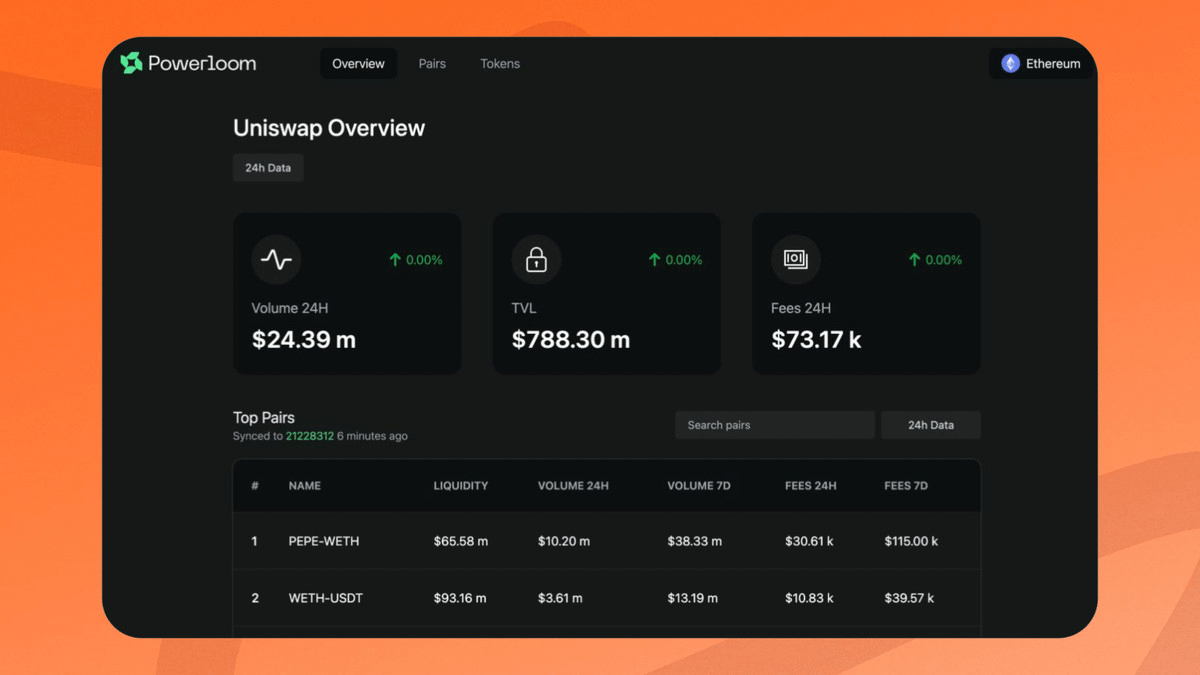Click the Powerloom brand name
Screen dimensions: 1200x675
[x=202, y=63]
